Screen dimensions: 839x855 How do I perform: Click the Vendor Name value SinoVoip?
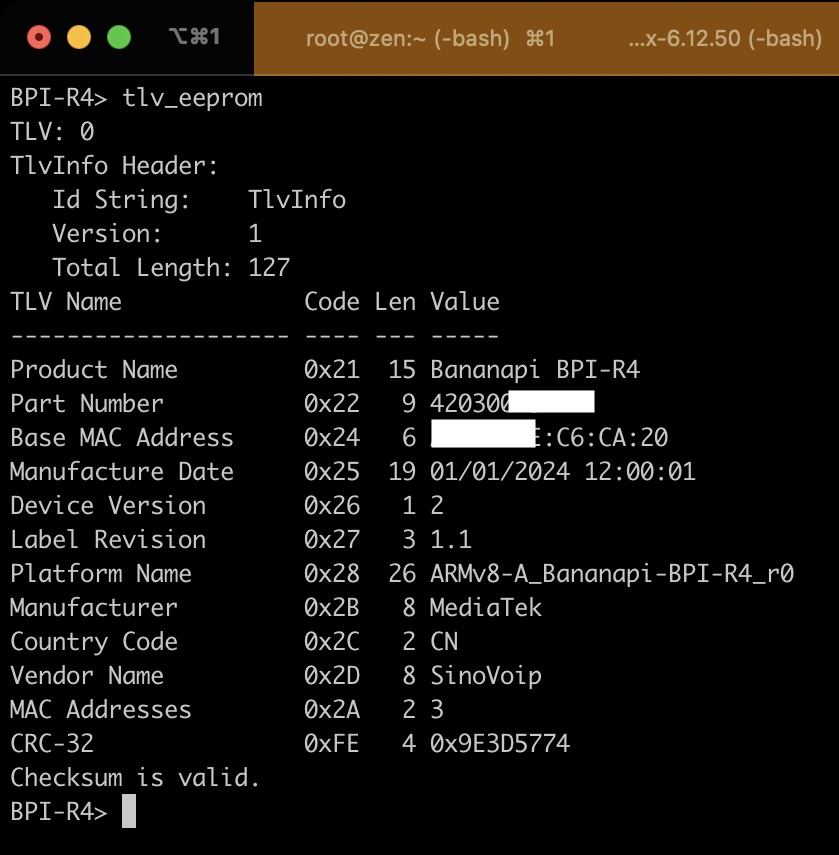click(x=486, y=676)
